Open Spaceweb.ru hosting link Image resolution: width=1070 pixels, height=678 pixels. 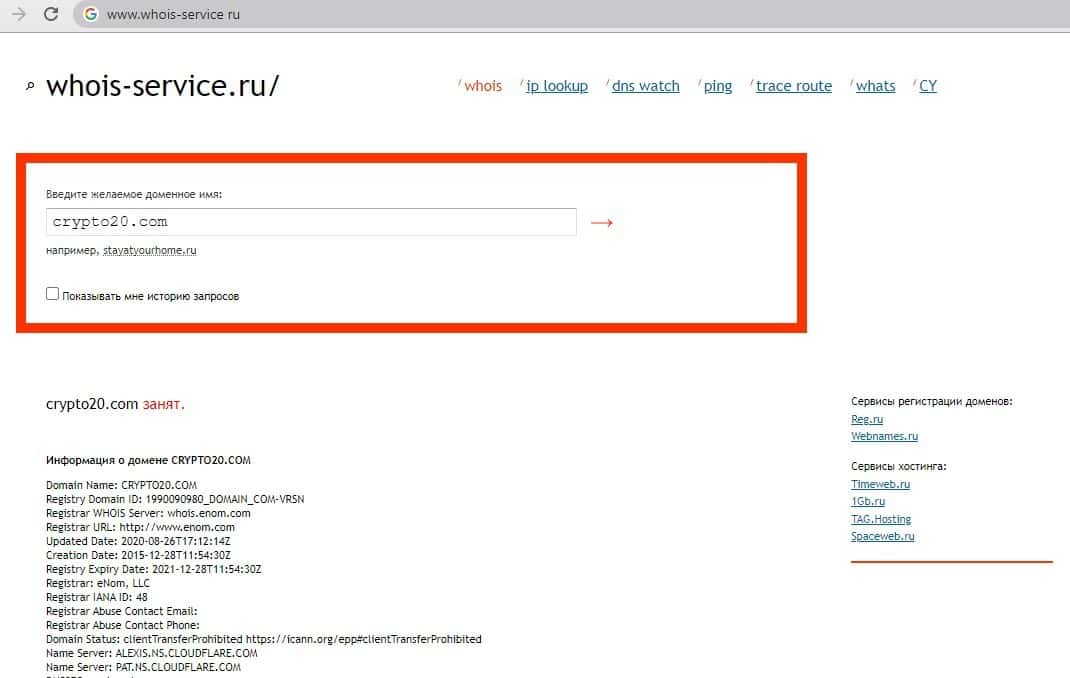(x=882, y=536)
